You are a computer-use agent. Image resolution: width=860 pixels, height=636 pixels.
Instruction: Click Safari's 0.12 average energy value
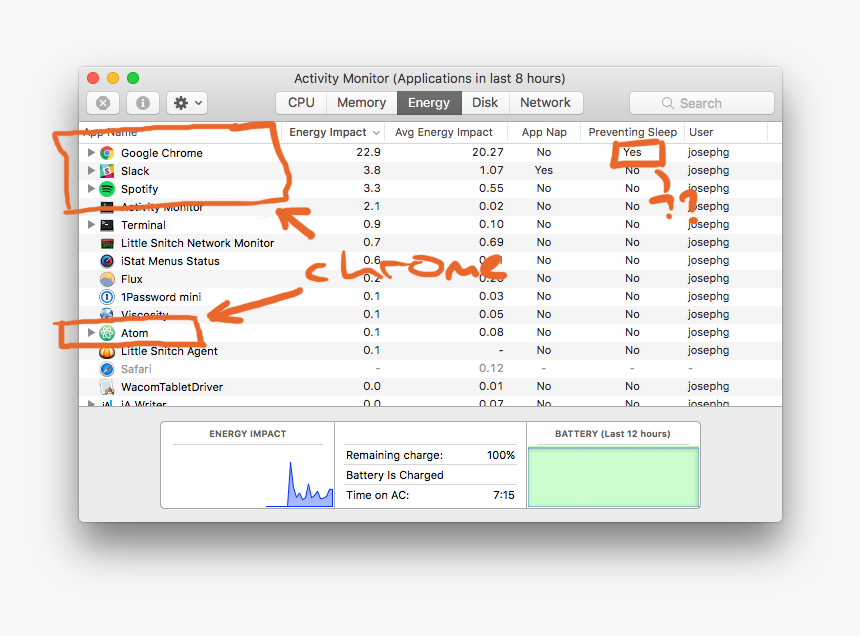tap(491, 368)
